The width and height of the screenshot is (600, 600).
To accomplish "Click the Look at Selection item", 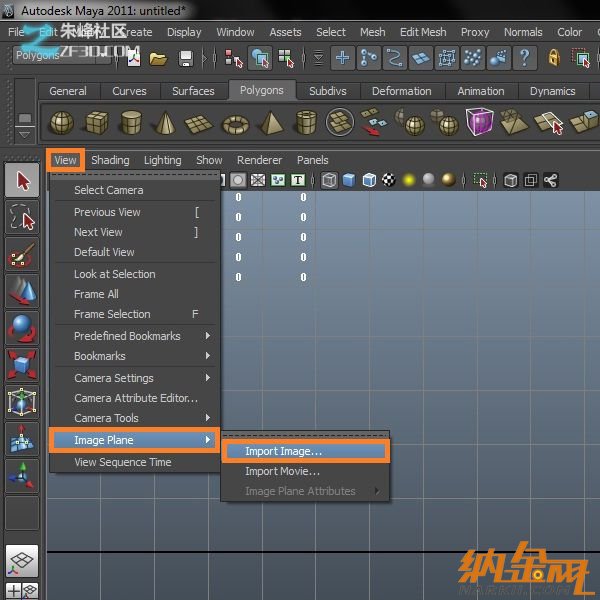I will click(x=135, y=274).
